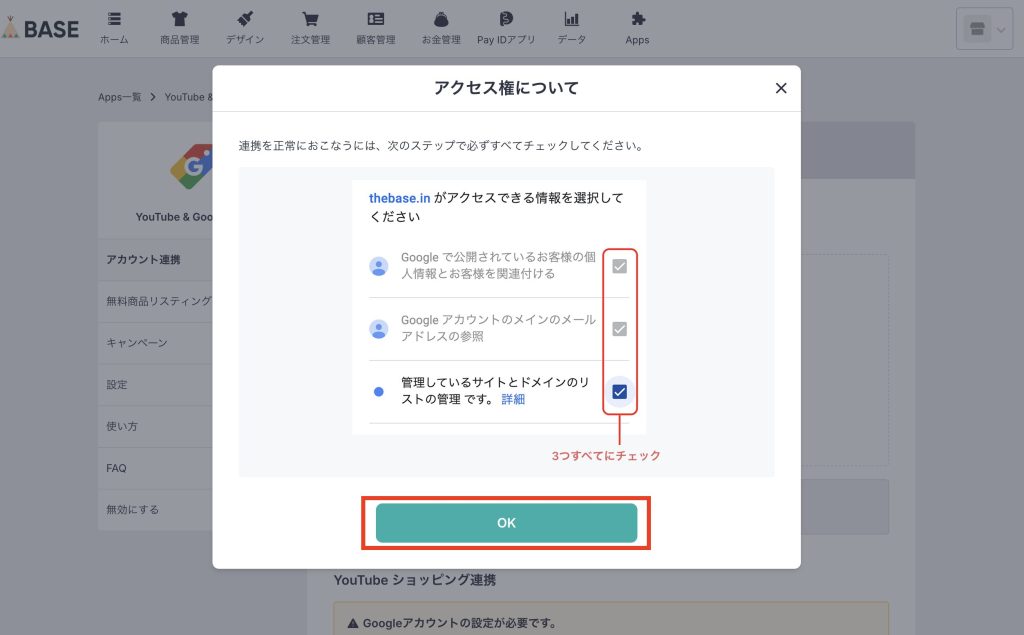The width and height of the screenshot is (1024, 635).
Task: Select キャンペーン in the sidebar
Action: point(155,343)
